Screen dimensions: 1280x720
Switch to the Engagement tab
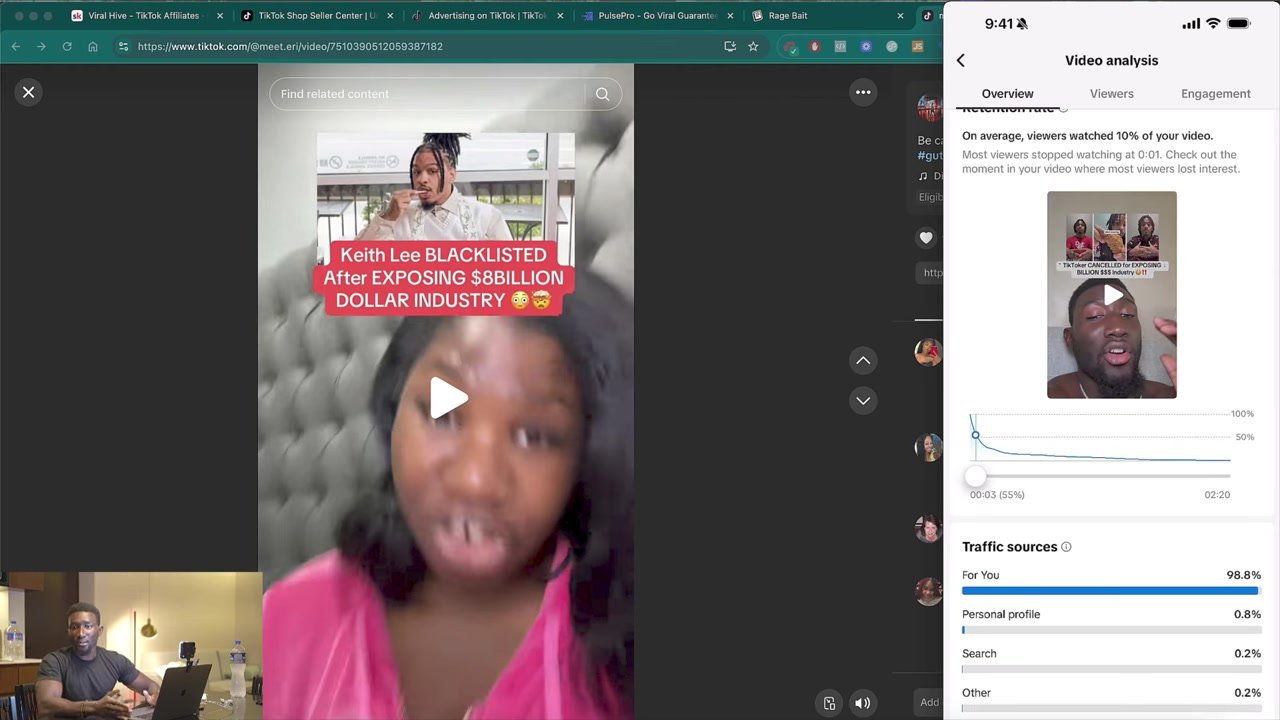(x=1215, y=94)
